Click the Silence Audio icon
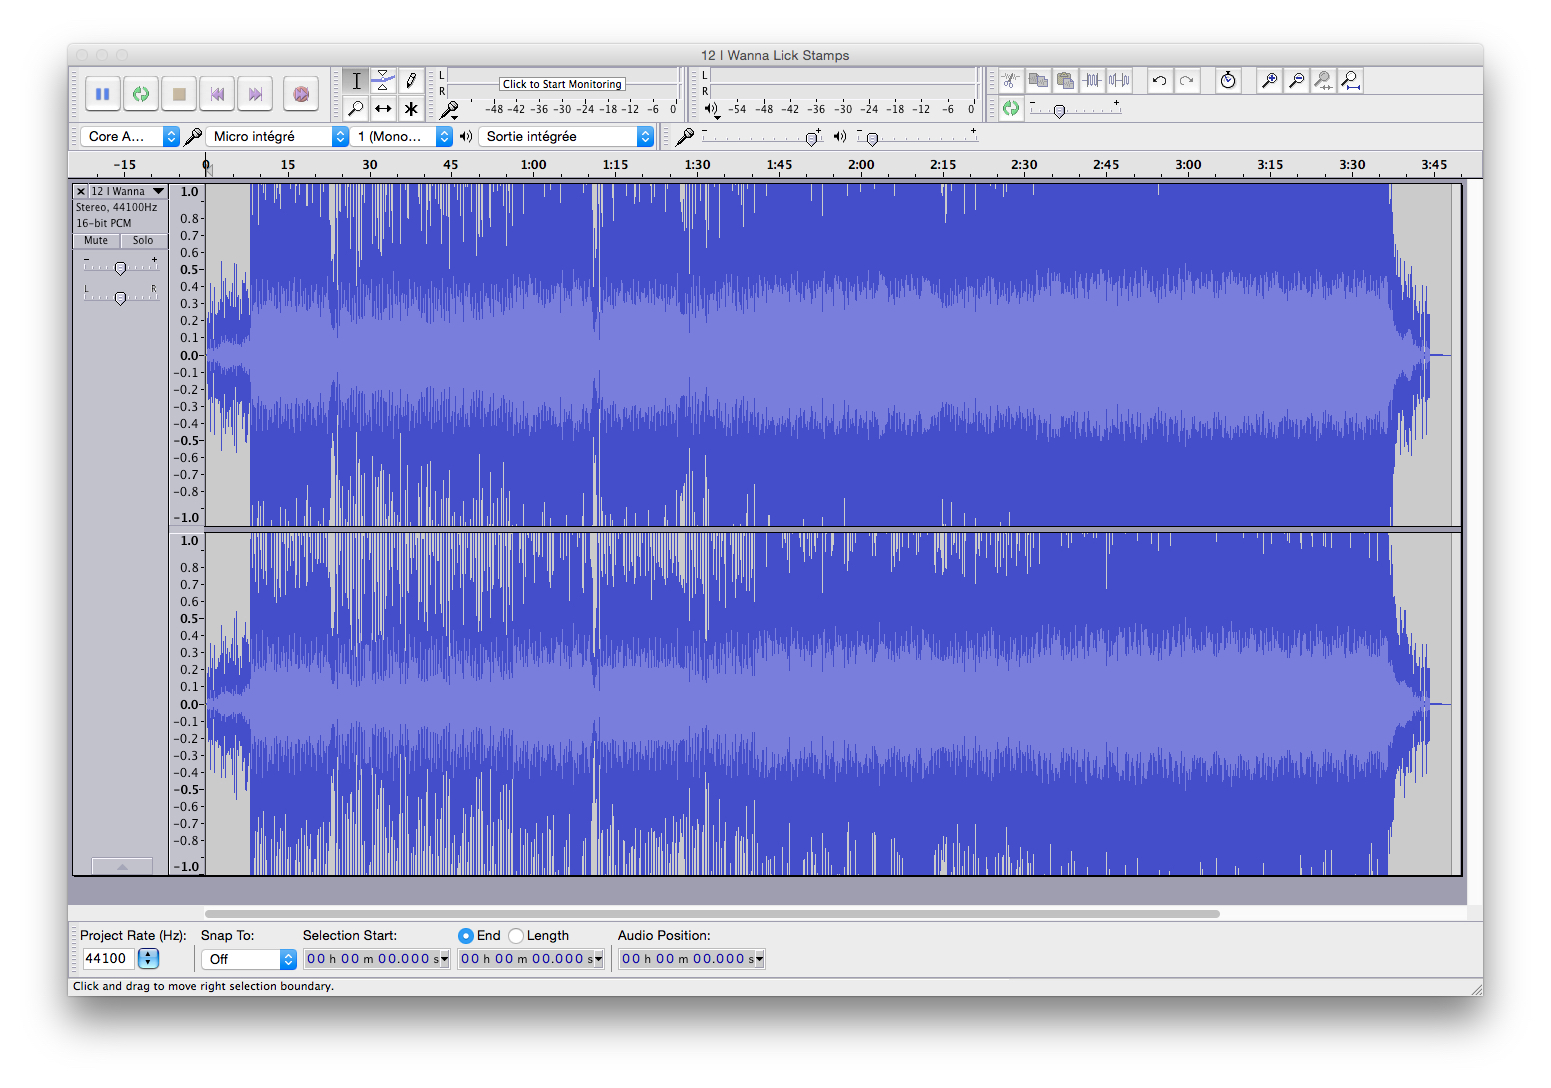1551x1088 pixels. 1120,80
